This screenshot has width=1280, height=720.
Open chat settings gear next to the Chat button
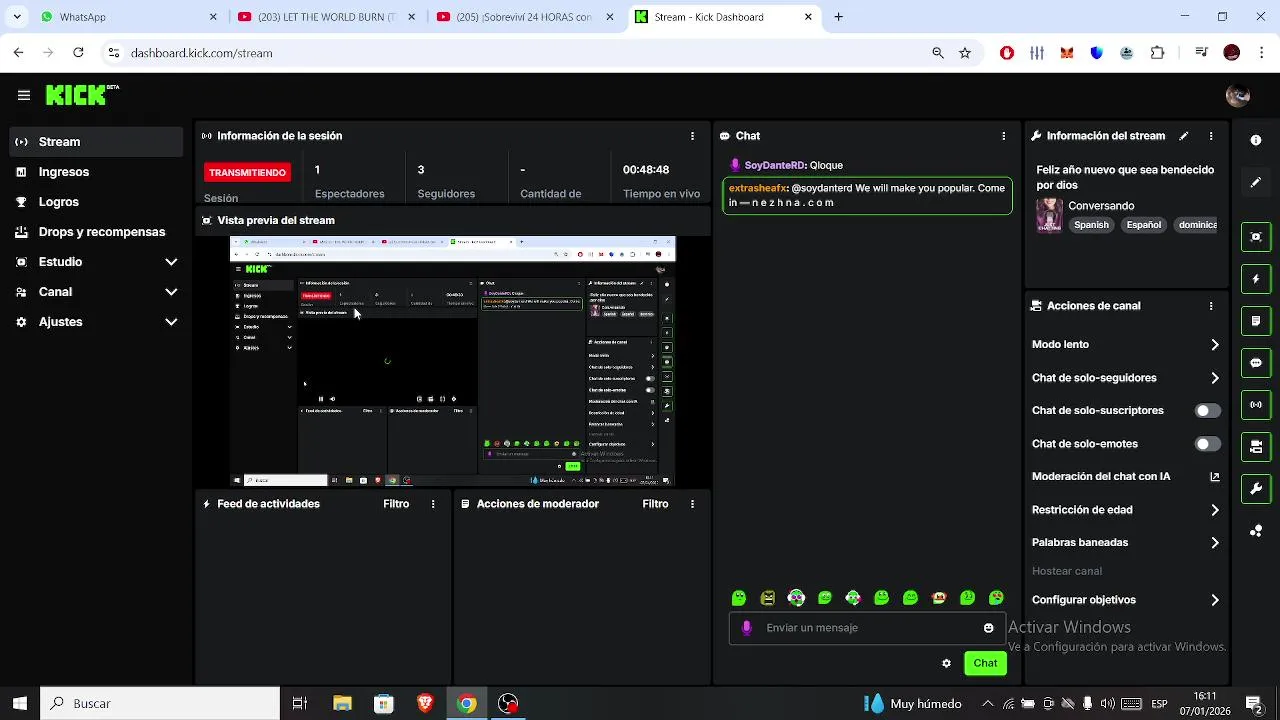946,663
